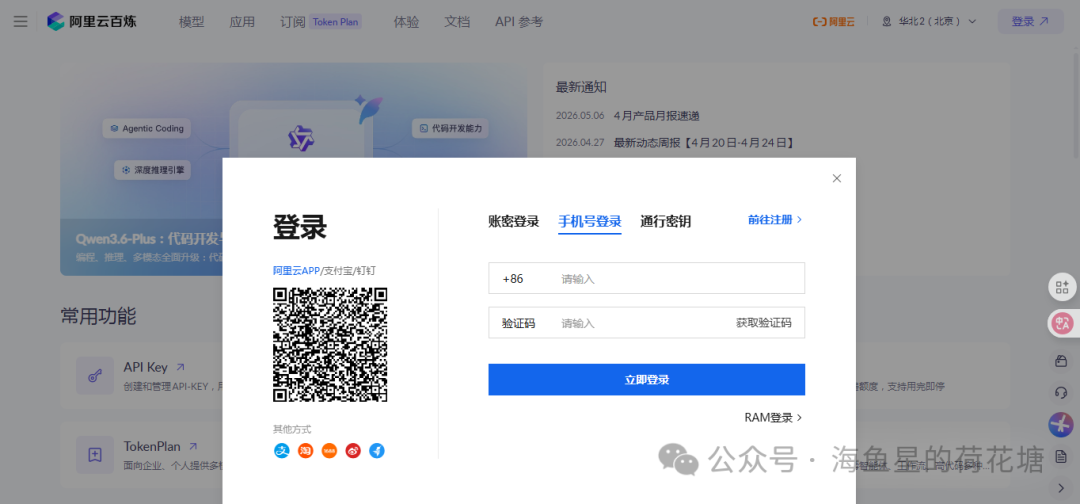Click the Agentic Coding tag
1080x504 pixels.
(147, 128)
